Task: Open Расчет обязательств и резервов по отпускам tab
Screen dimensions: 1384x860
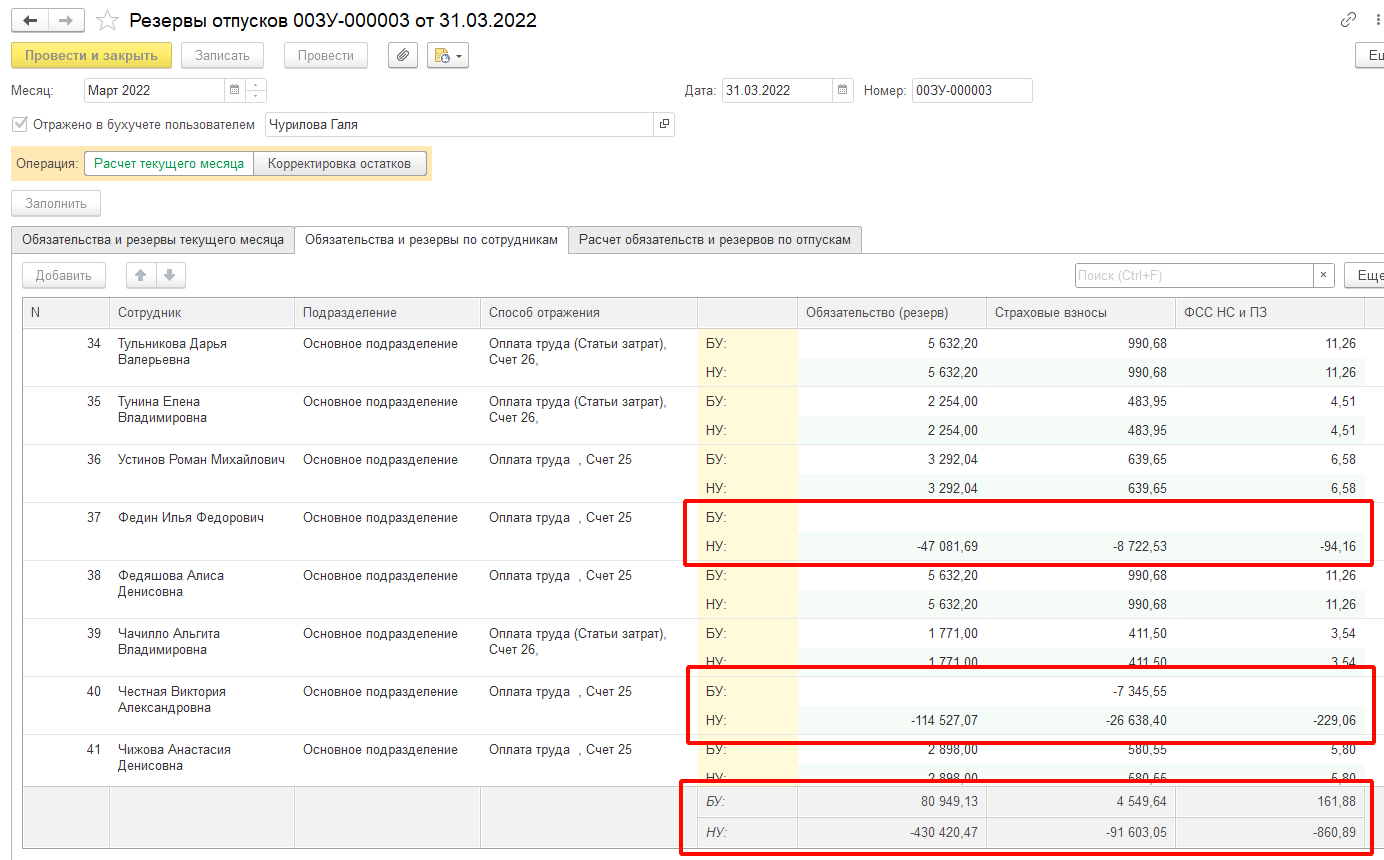Action: 714,240
